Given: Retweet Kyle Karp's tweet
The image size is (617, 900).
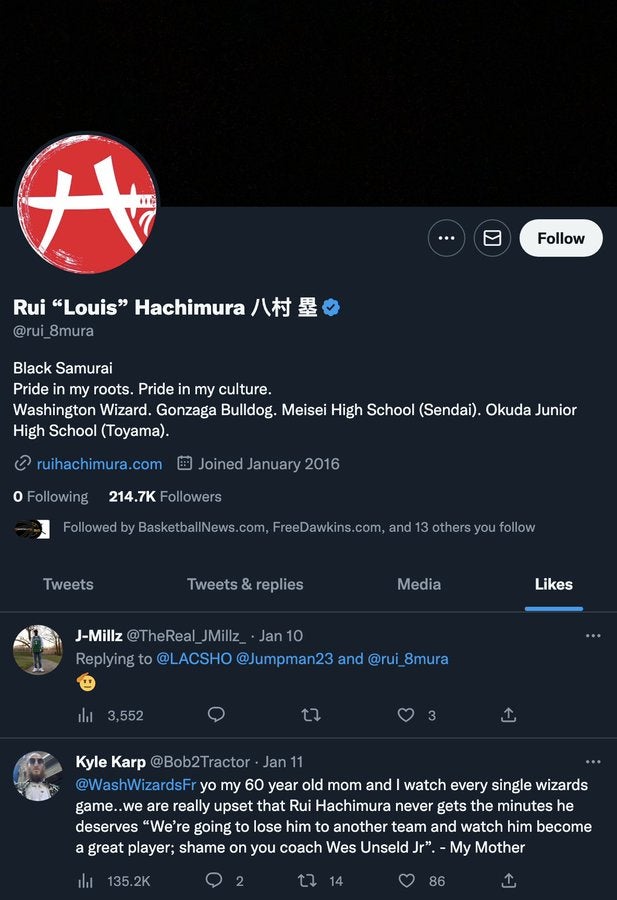Looking at the screenshot, I should point(309,881).
